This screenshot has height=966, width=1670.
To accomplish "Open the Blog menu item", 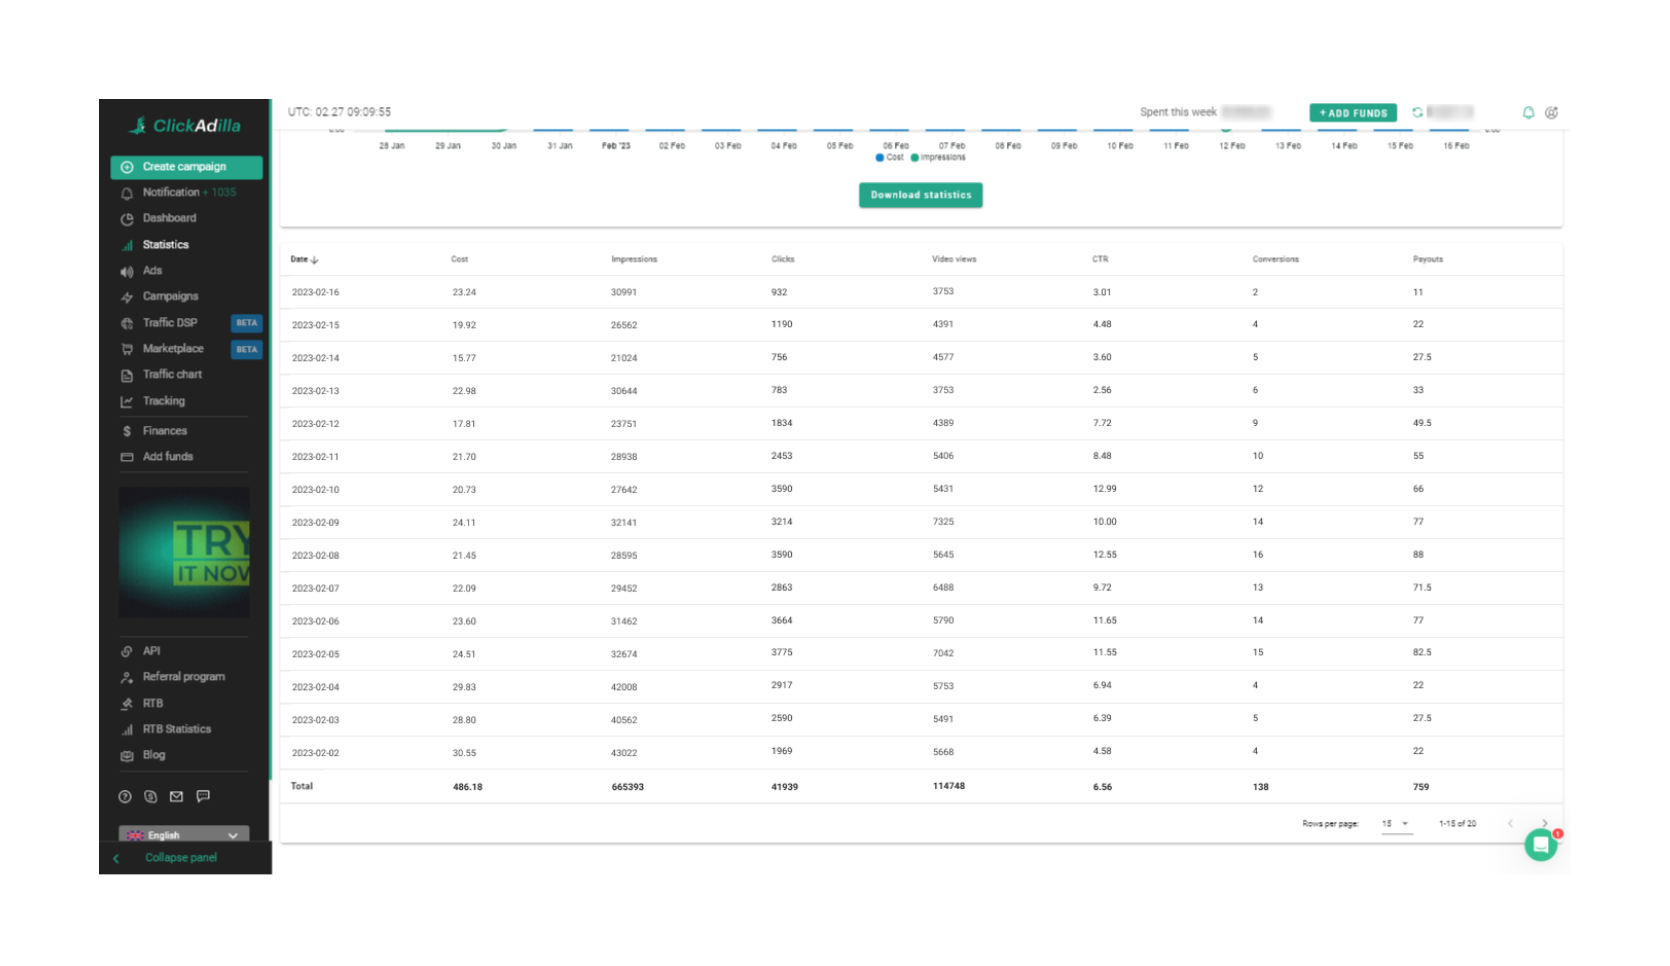I will pos(153,754).
